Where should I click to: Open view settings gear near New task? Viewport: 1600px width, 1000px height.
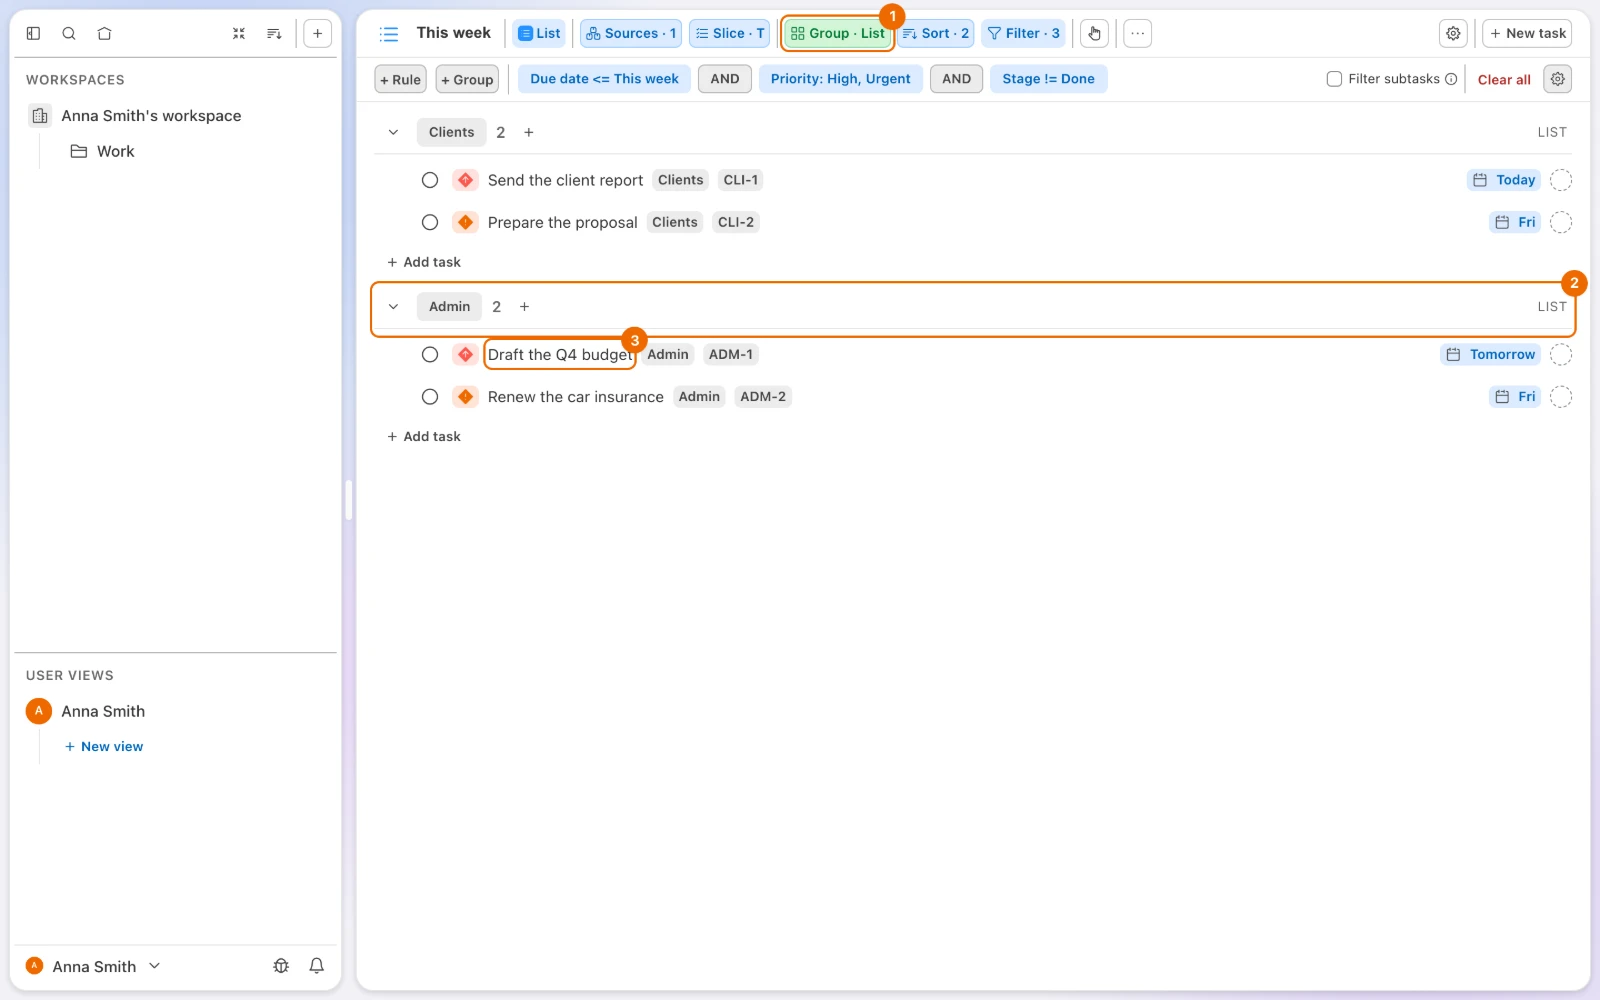(x=1453, y=33)
